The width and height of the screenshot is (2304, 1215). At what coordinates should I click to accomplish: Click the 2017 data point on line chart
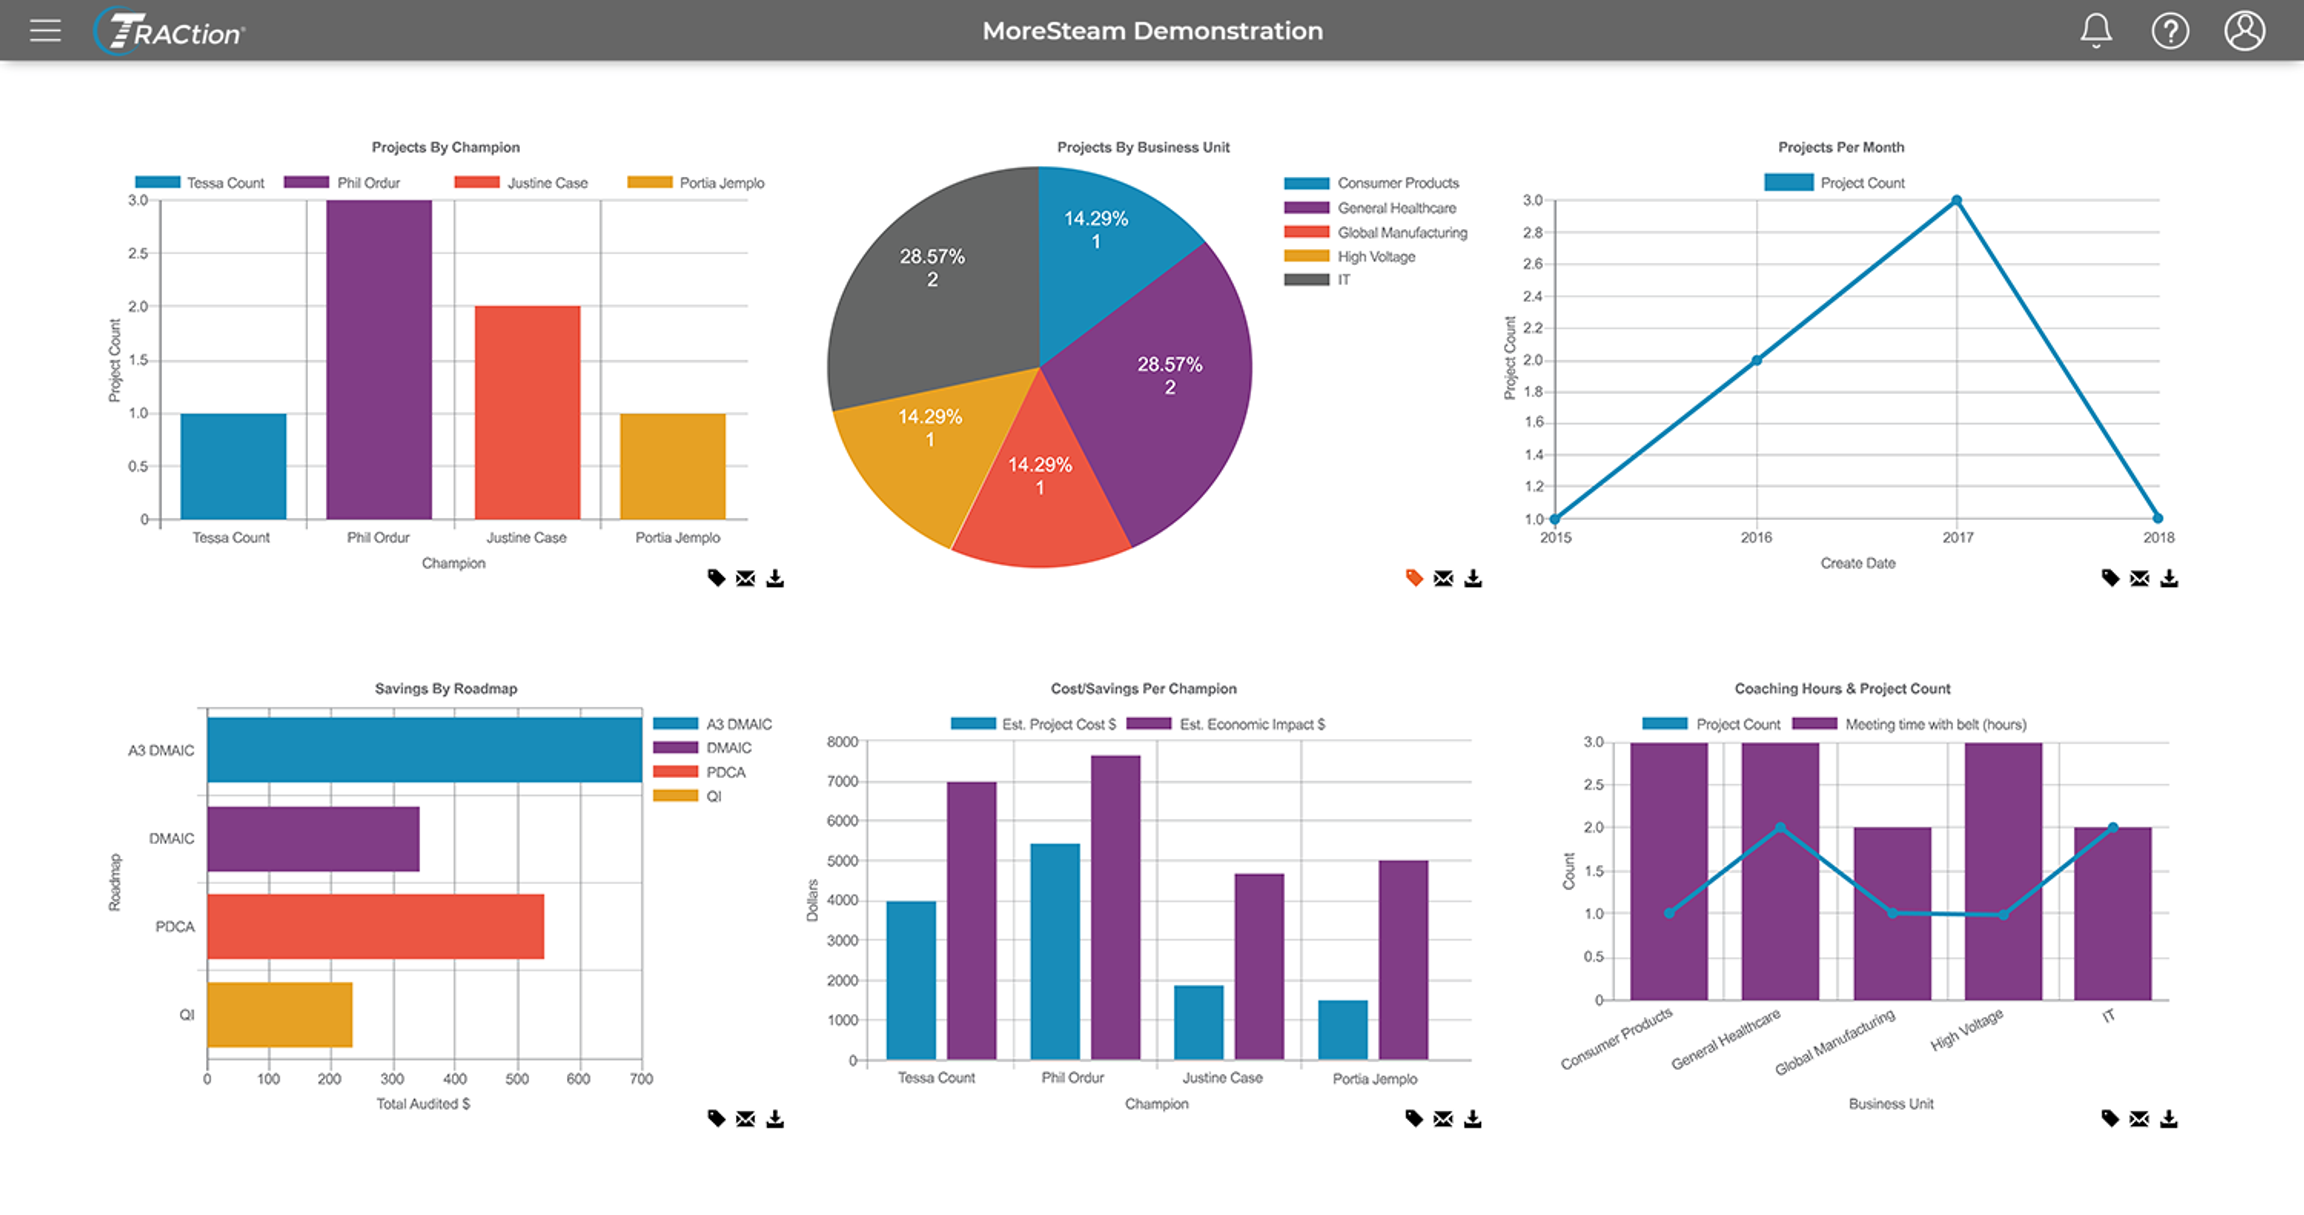click(1957, 201)
